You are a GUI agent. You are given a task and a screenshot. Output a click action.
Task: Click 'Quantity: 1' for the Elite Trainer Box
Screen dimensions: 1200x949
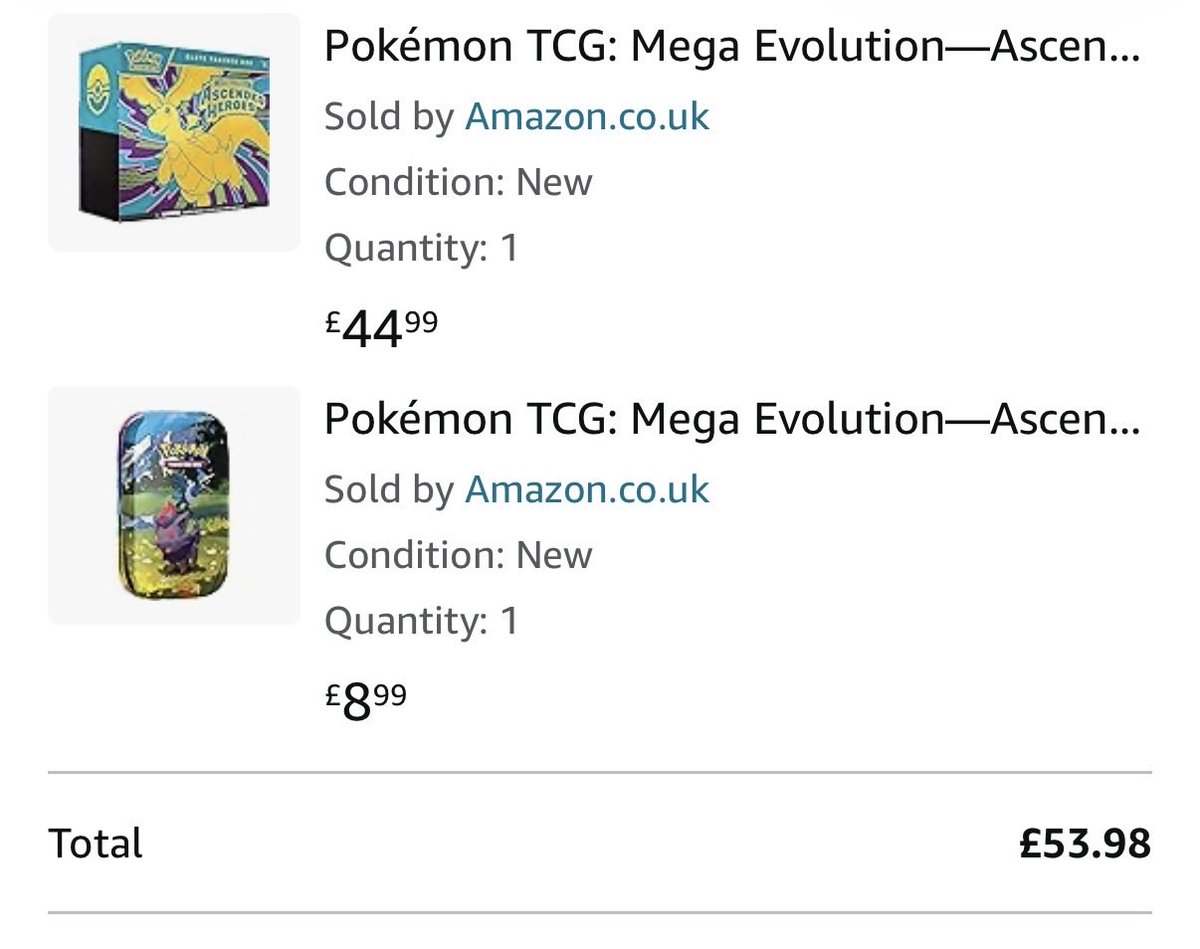click(421, 247)
